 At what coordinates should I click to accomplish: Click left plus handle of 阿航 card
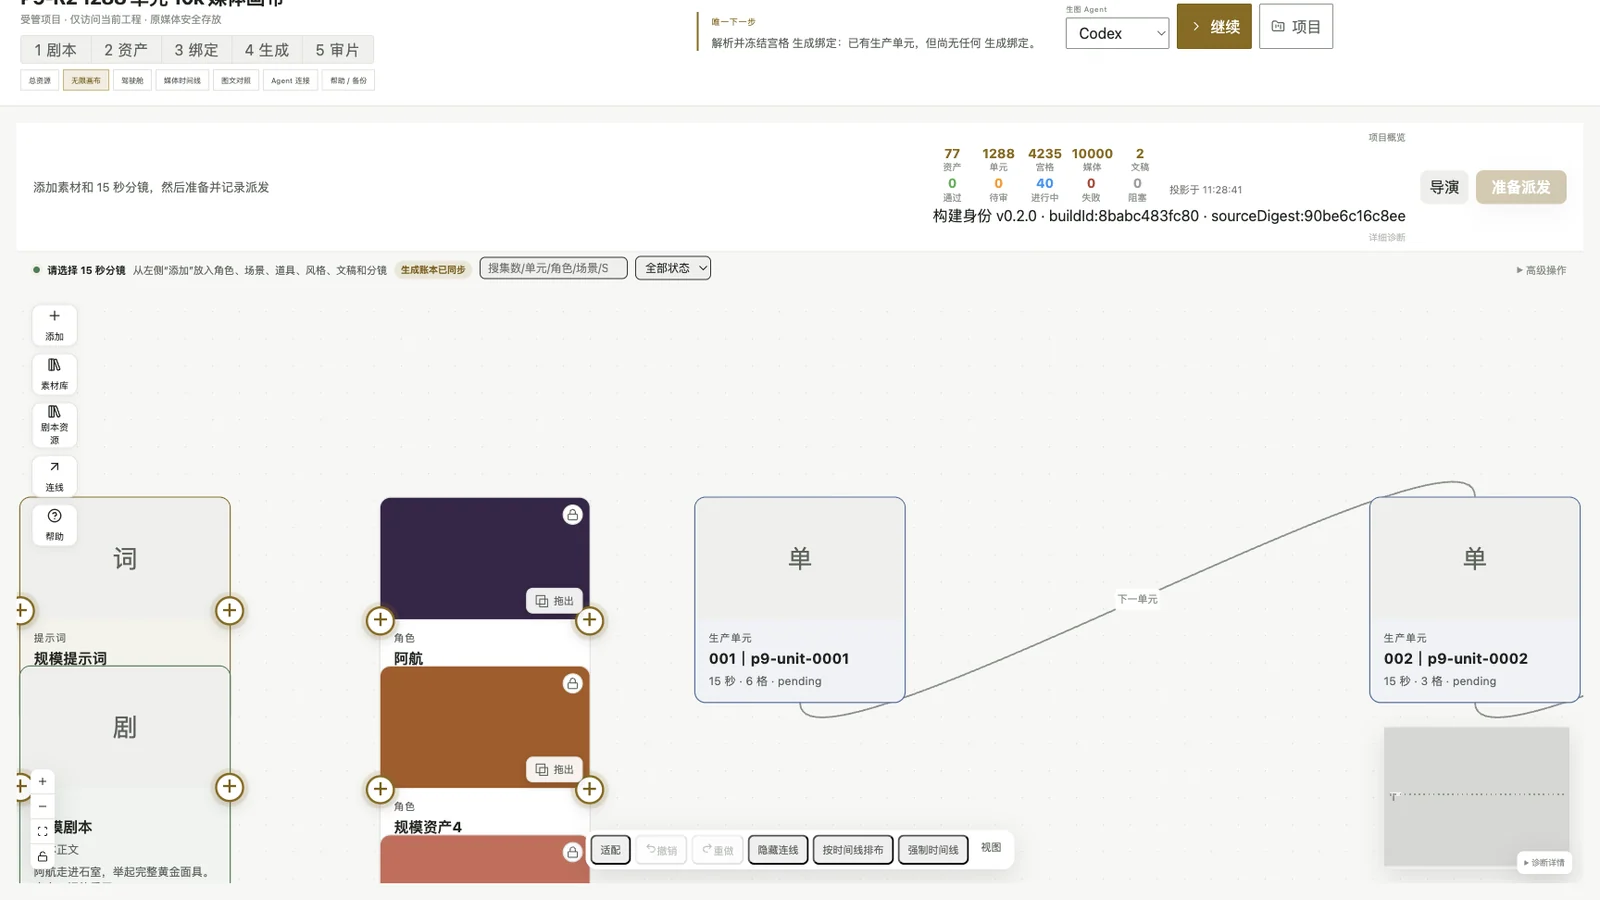[380, 621]
